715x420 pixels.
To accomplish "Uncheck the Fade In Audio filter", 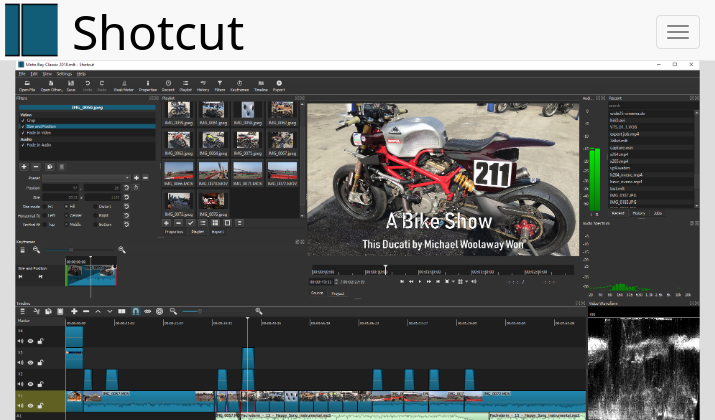I will [23, 145].
